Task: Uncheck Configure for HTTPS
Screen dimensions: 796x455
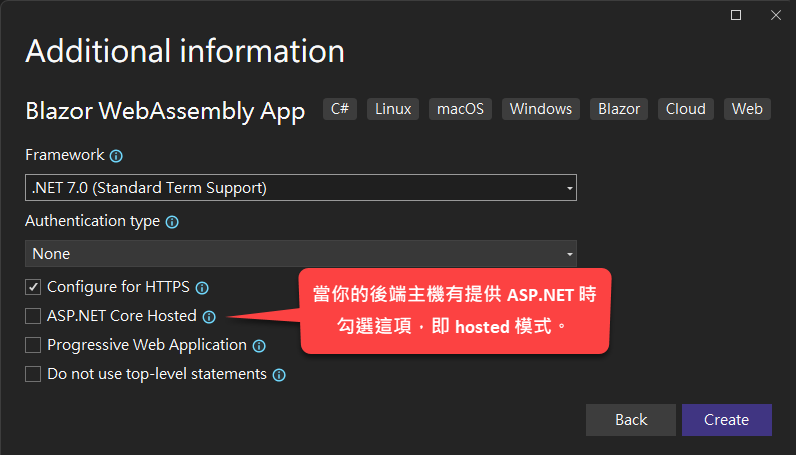Action: pyautogui.click(x=33, y=287)
